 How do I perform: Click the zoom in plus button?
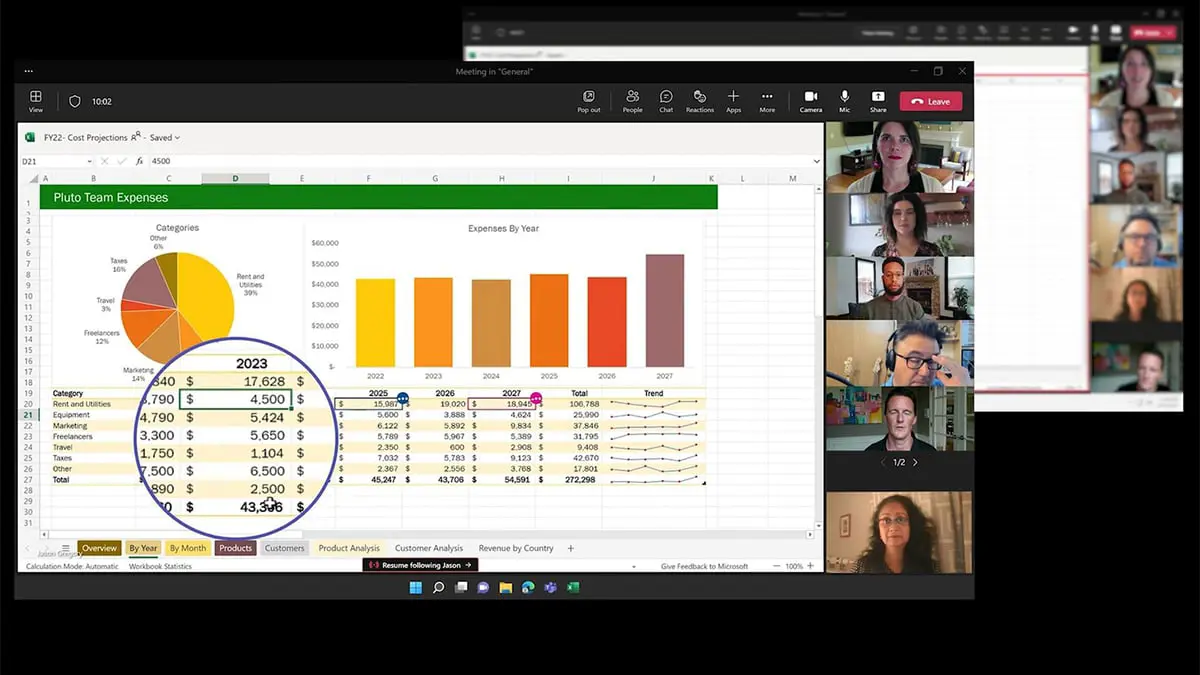pyautogui.click(x=810, y=566)
